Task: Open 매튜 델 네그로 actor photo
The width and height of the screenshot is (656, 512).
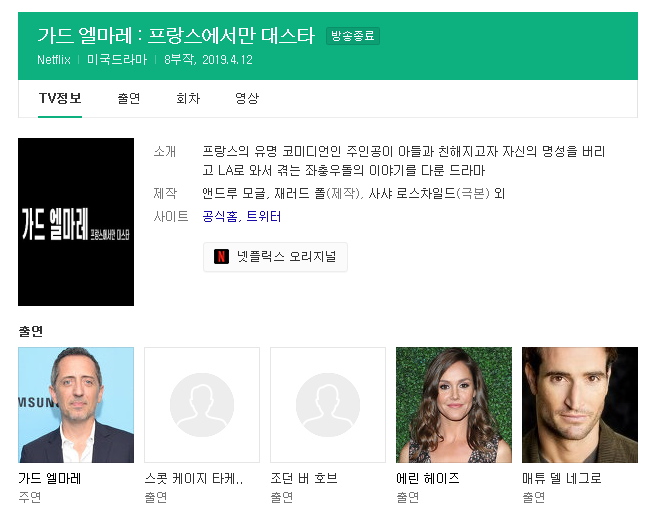Action: (580, 404)
